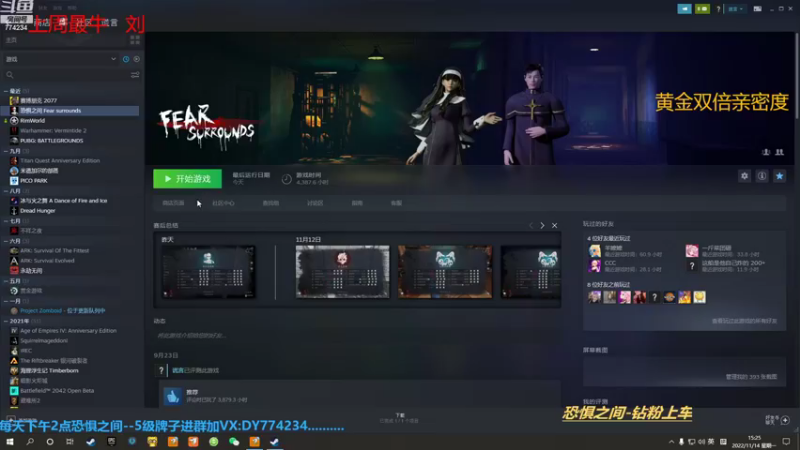
Task: Open the 游戏 library filter dropdown
Action: [x=61, y=59]
